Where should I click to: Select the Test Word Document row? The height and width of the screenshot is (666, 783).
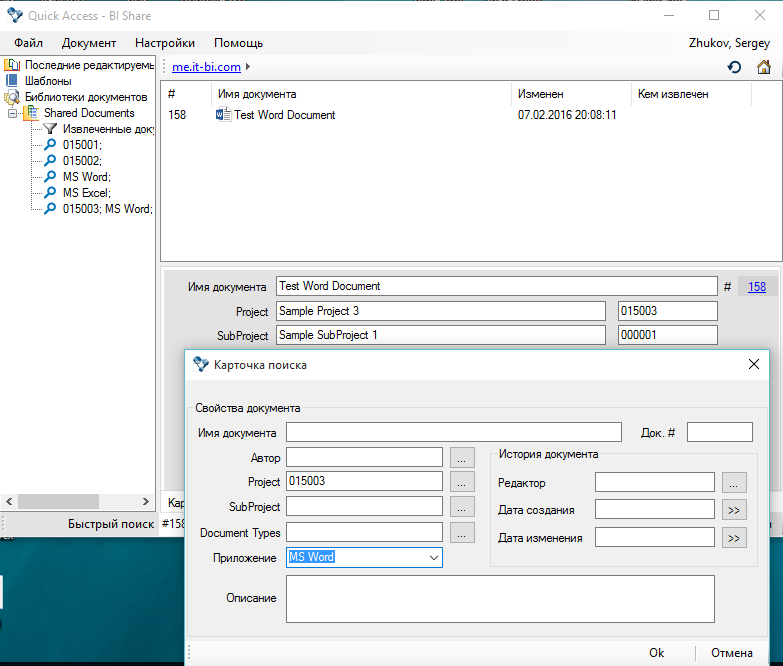(x=470, y=115)
